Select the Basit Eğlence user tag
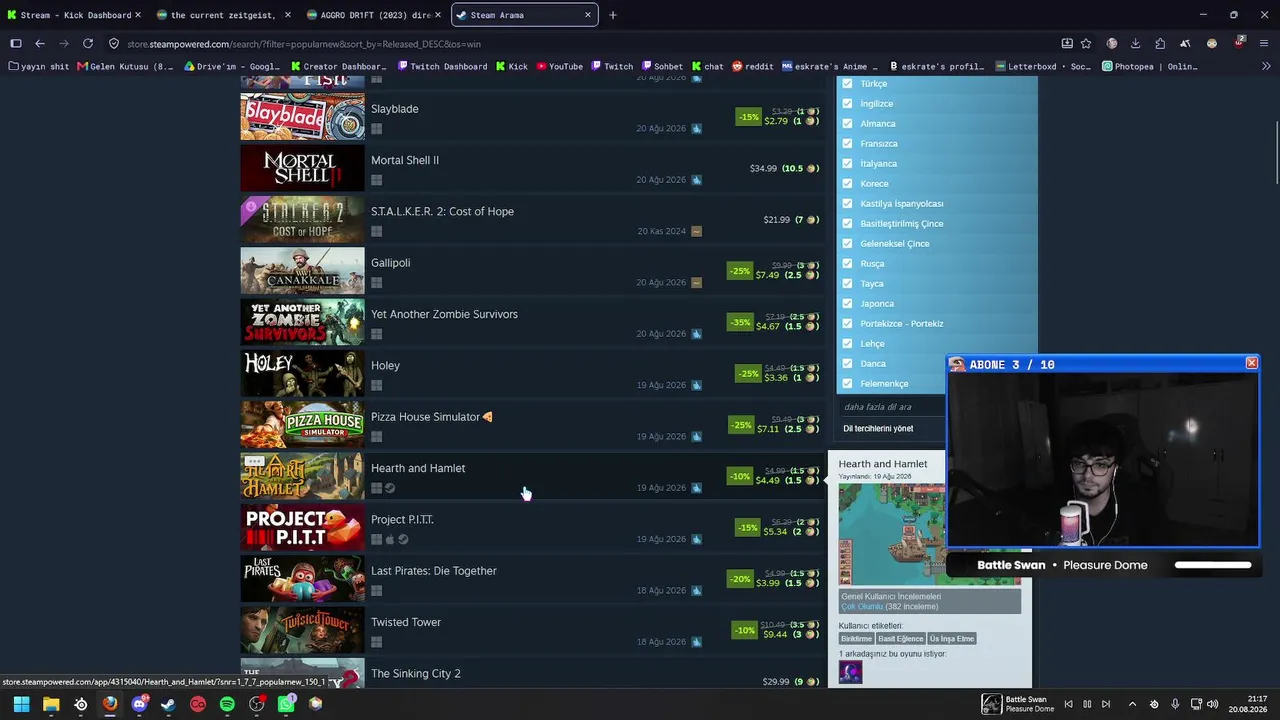This screenshot has width=1280, height=720. tap(901, 639)
